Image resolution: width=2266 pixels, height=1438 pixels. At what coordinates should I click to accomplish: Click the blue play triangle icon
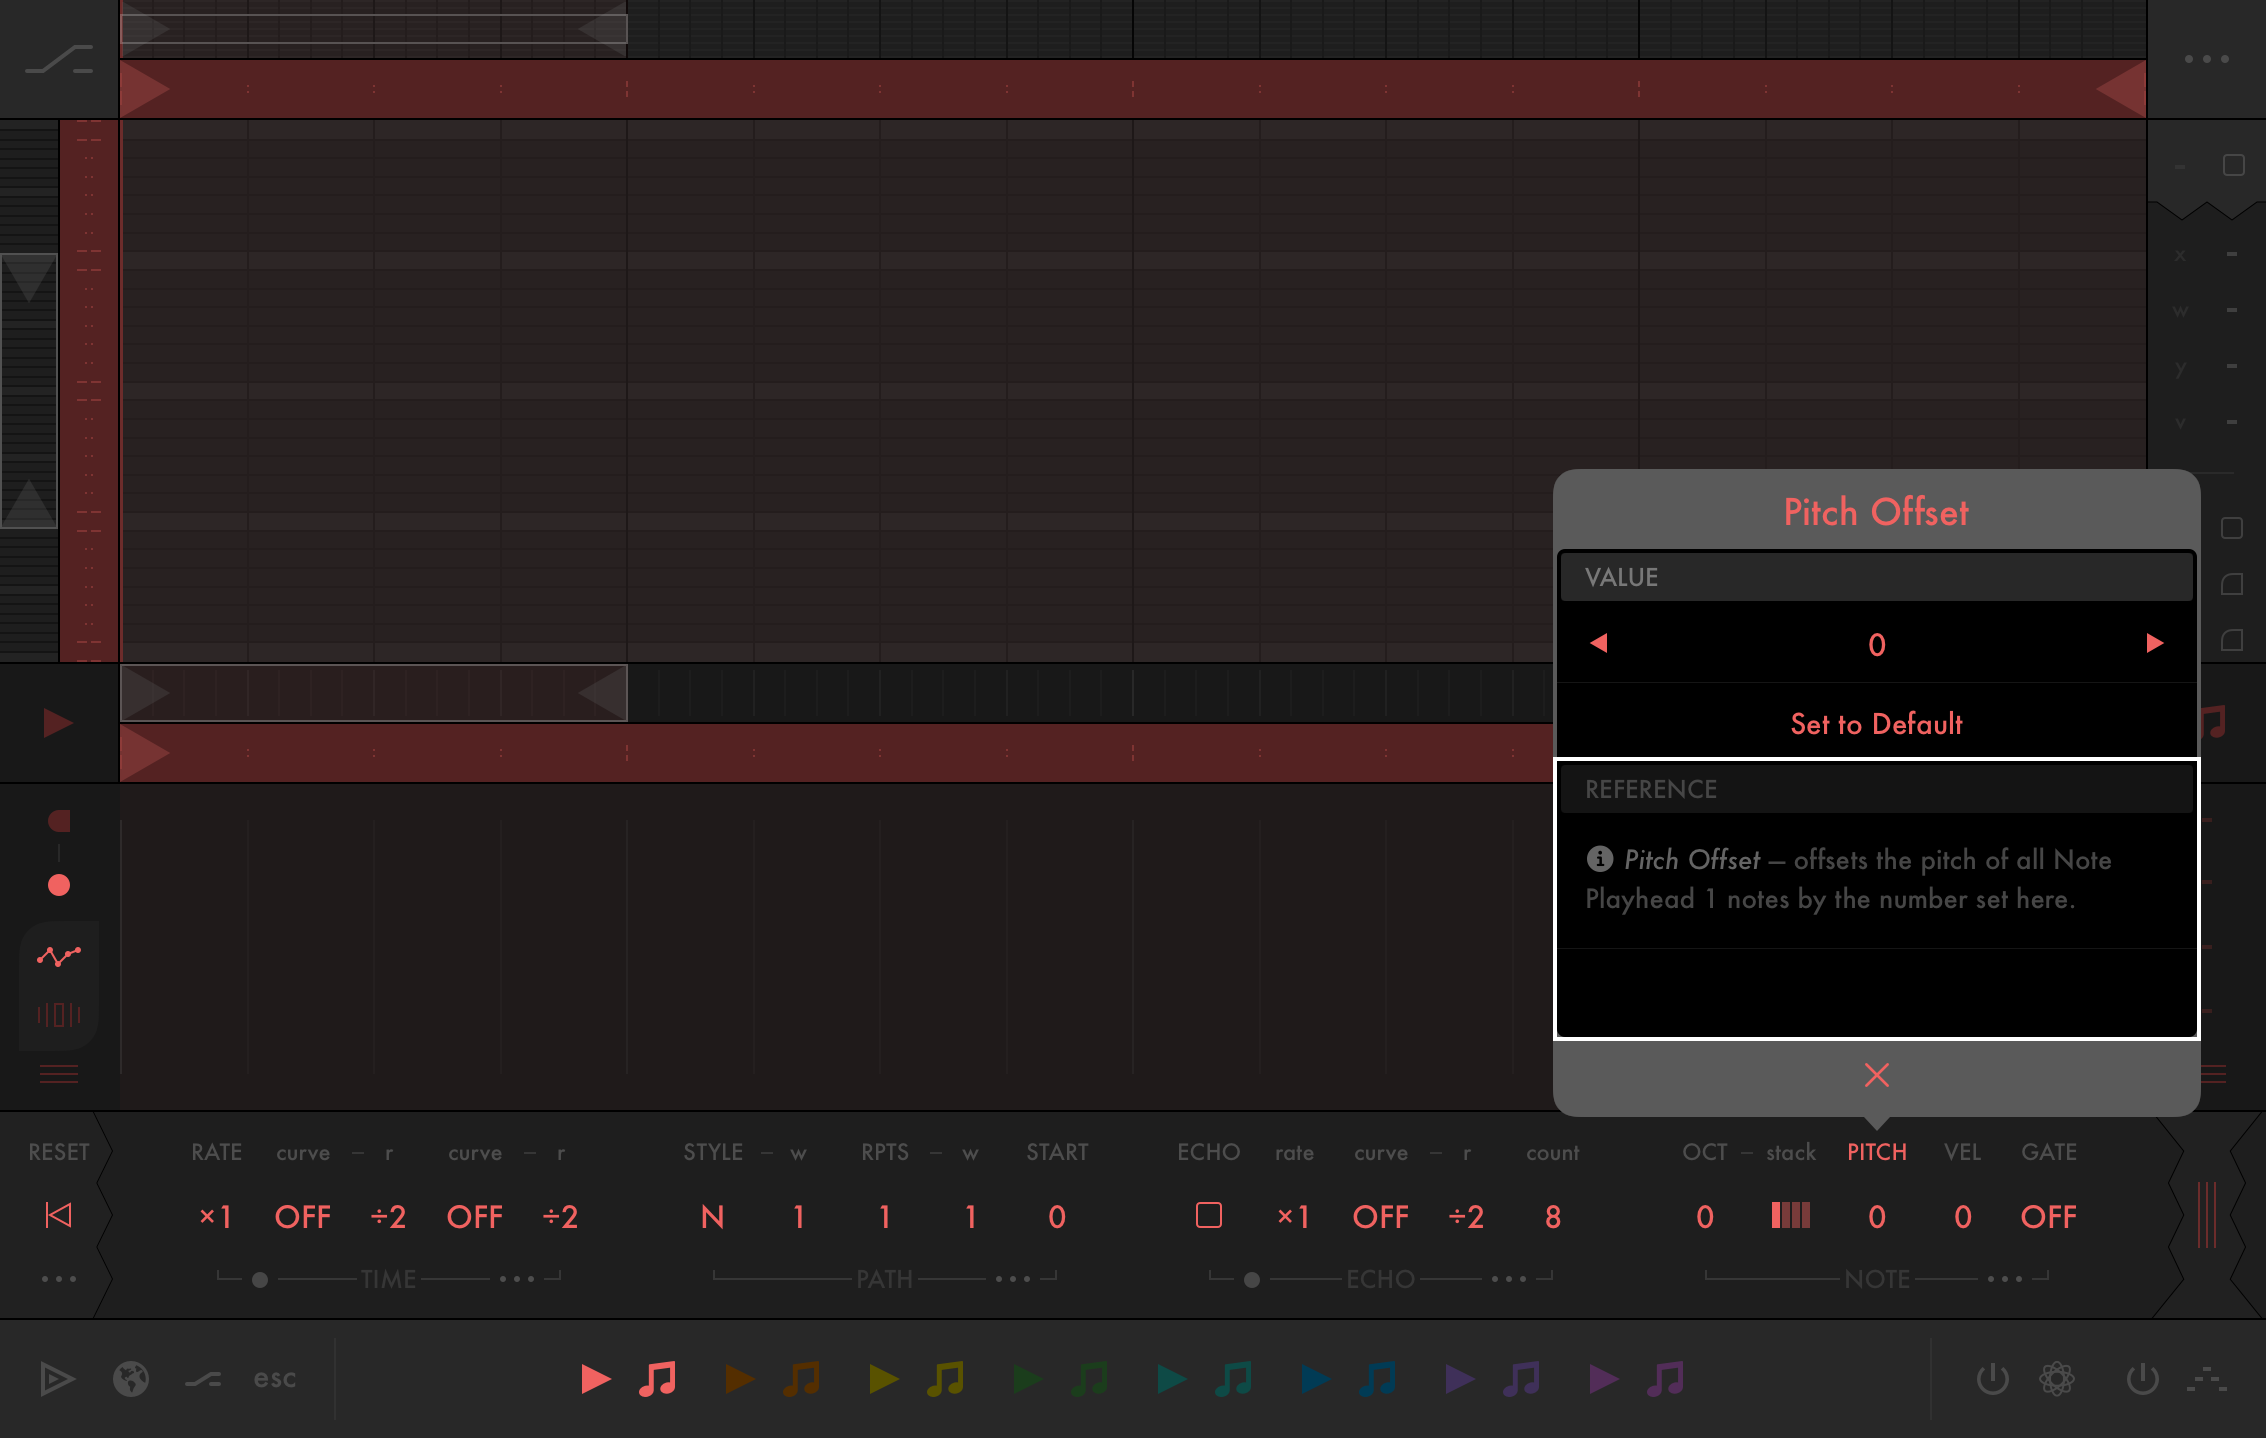click(x=1315, y=1379)
